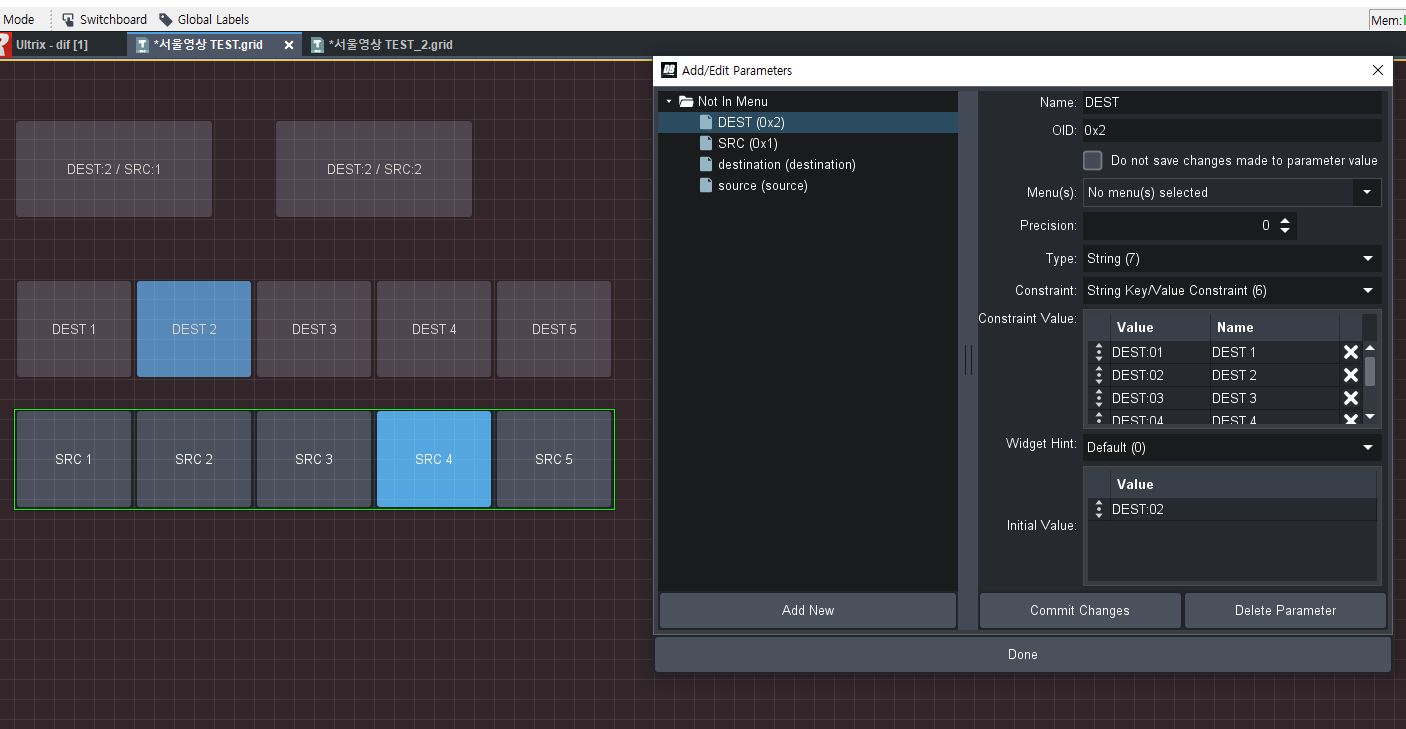Remove the DEST:02 constraint entry
1406x729 pixels.
(1350, 375)
